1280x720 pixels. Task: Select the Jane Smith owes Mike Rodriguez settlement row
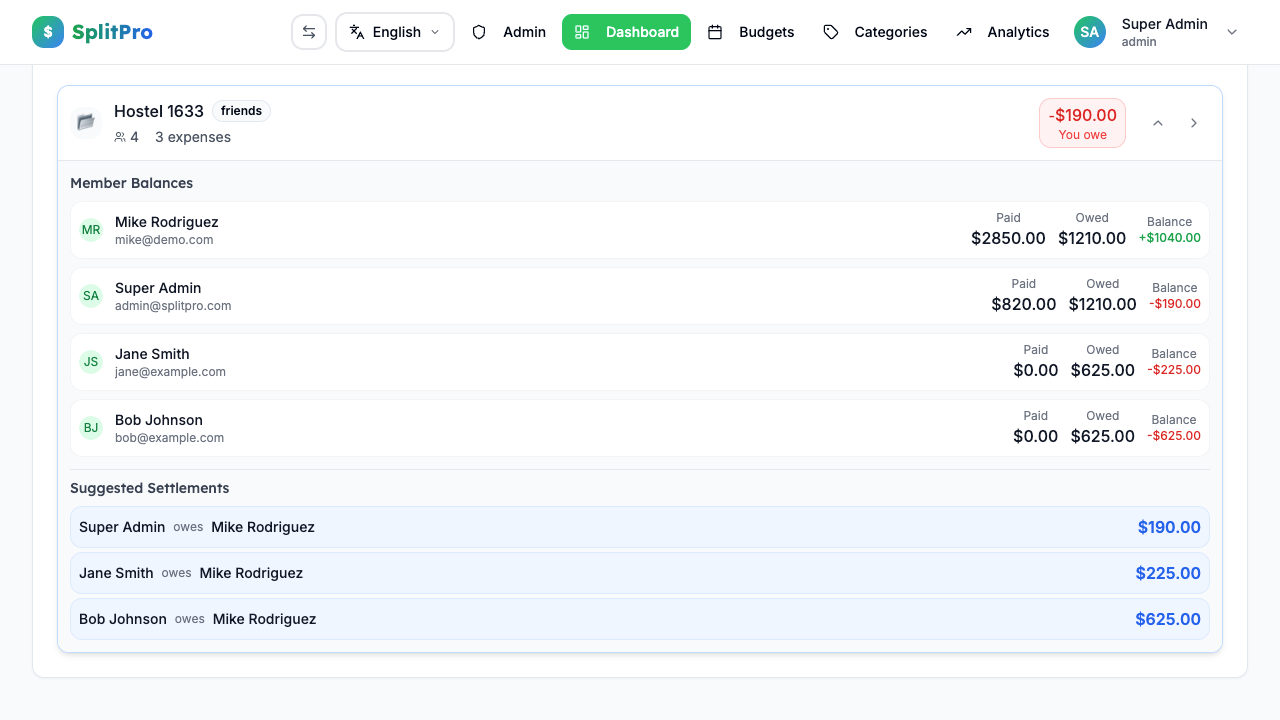tap(640, 573)
